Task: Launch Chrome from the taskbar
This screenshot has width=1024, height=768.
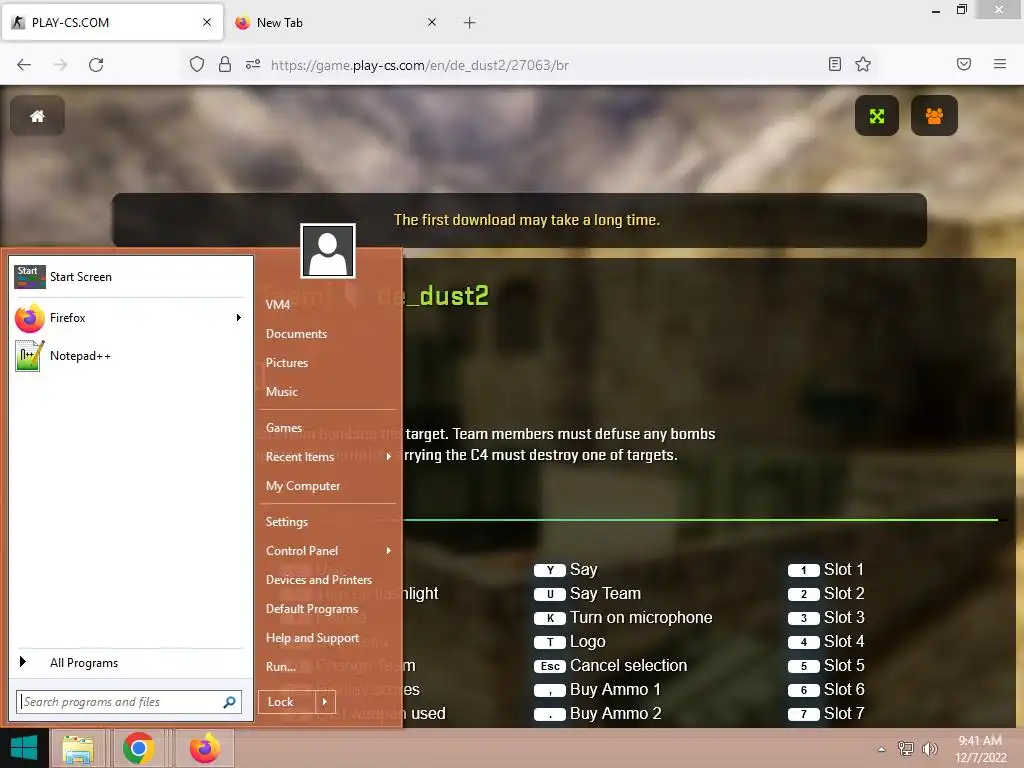Action: (x=138, y=748)
